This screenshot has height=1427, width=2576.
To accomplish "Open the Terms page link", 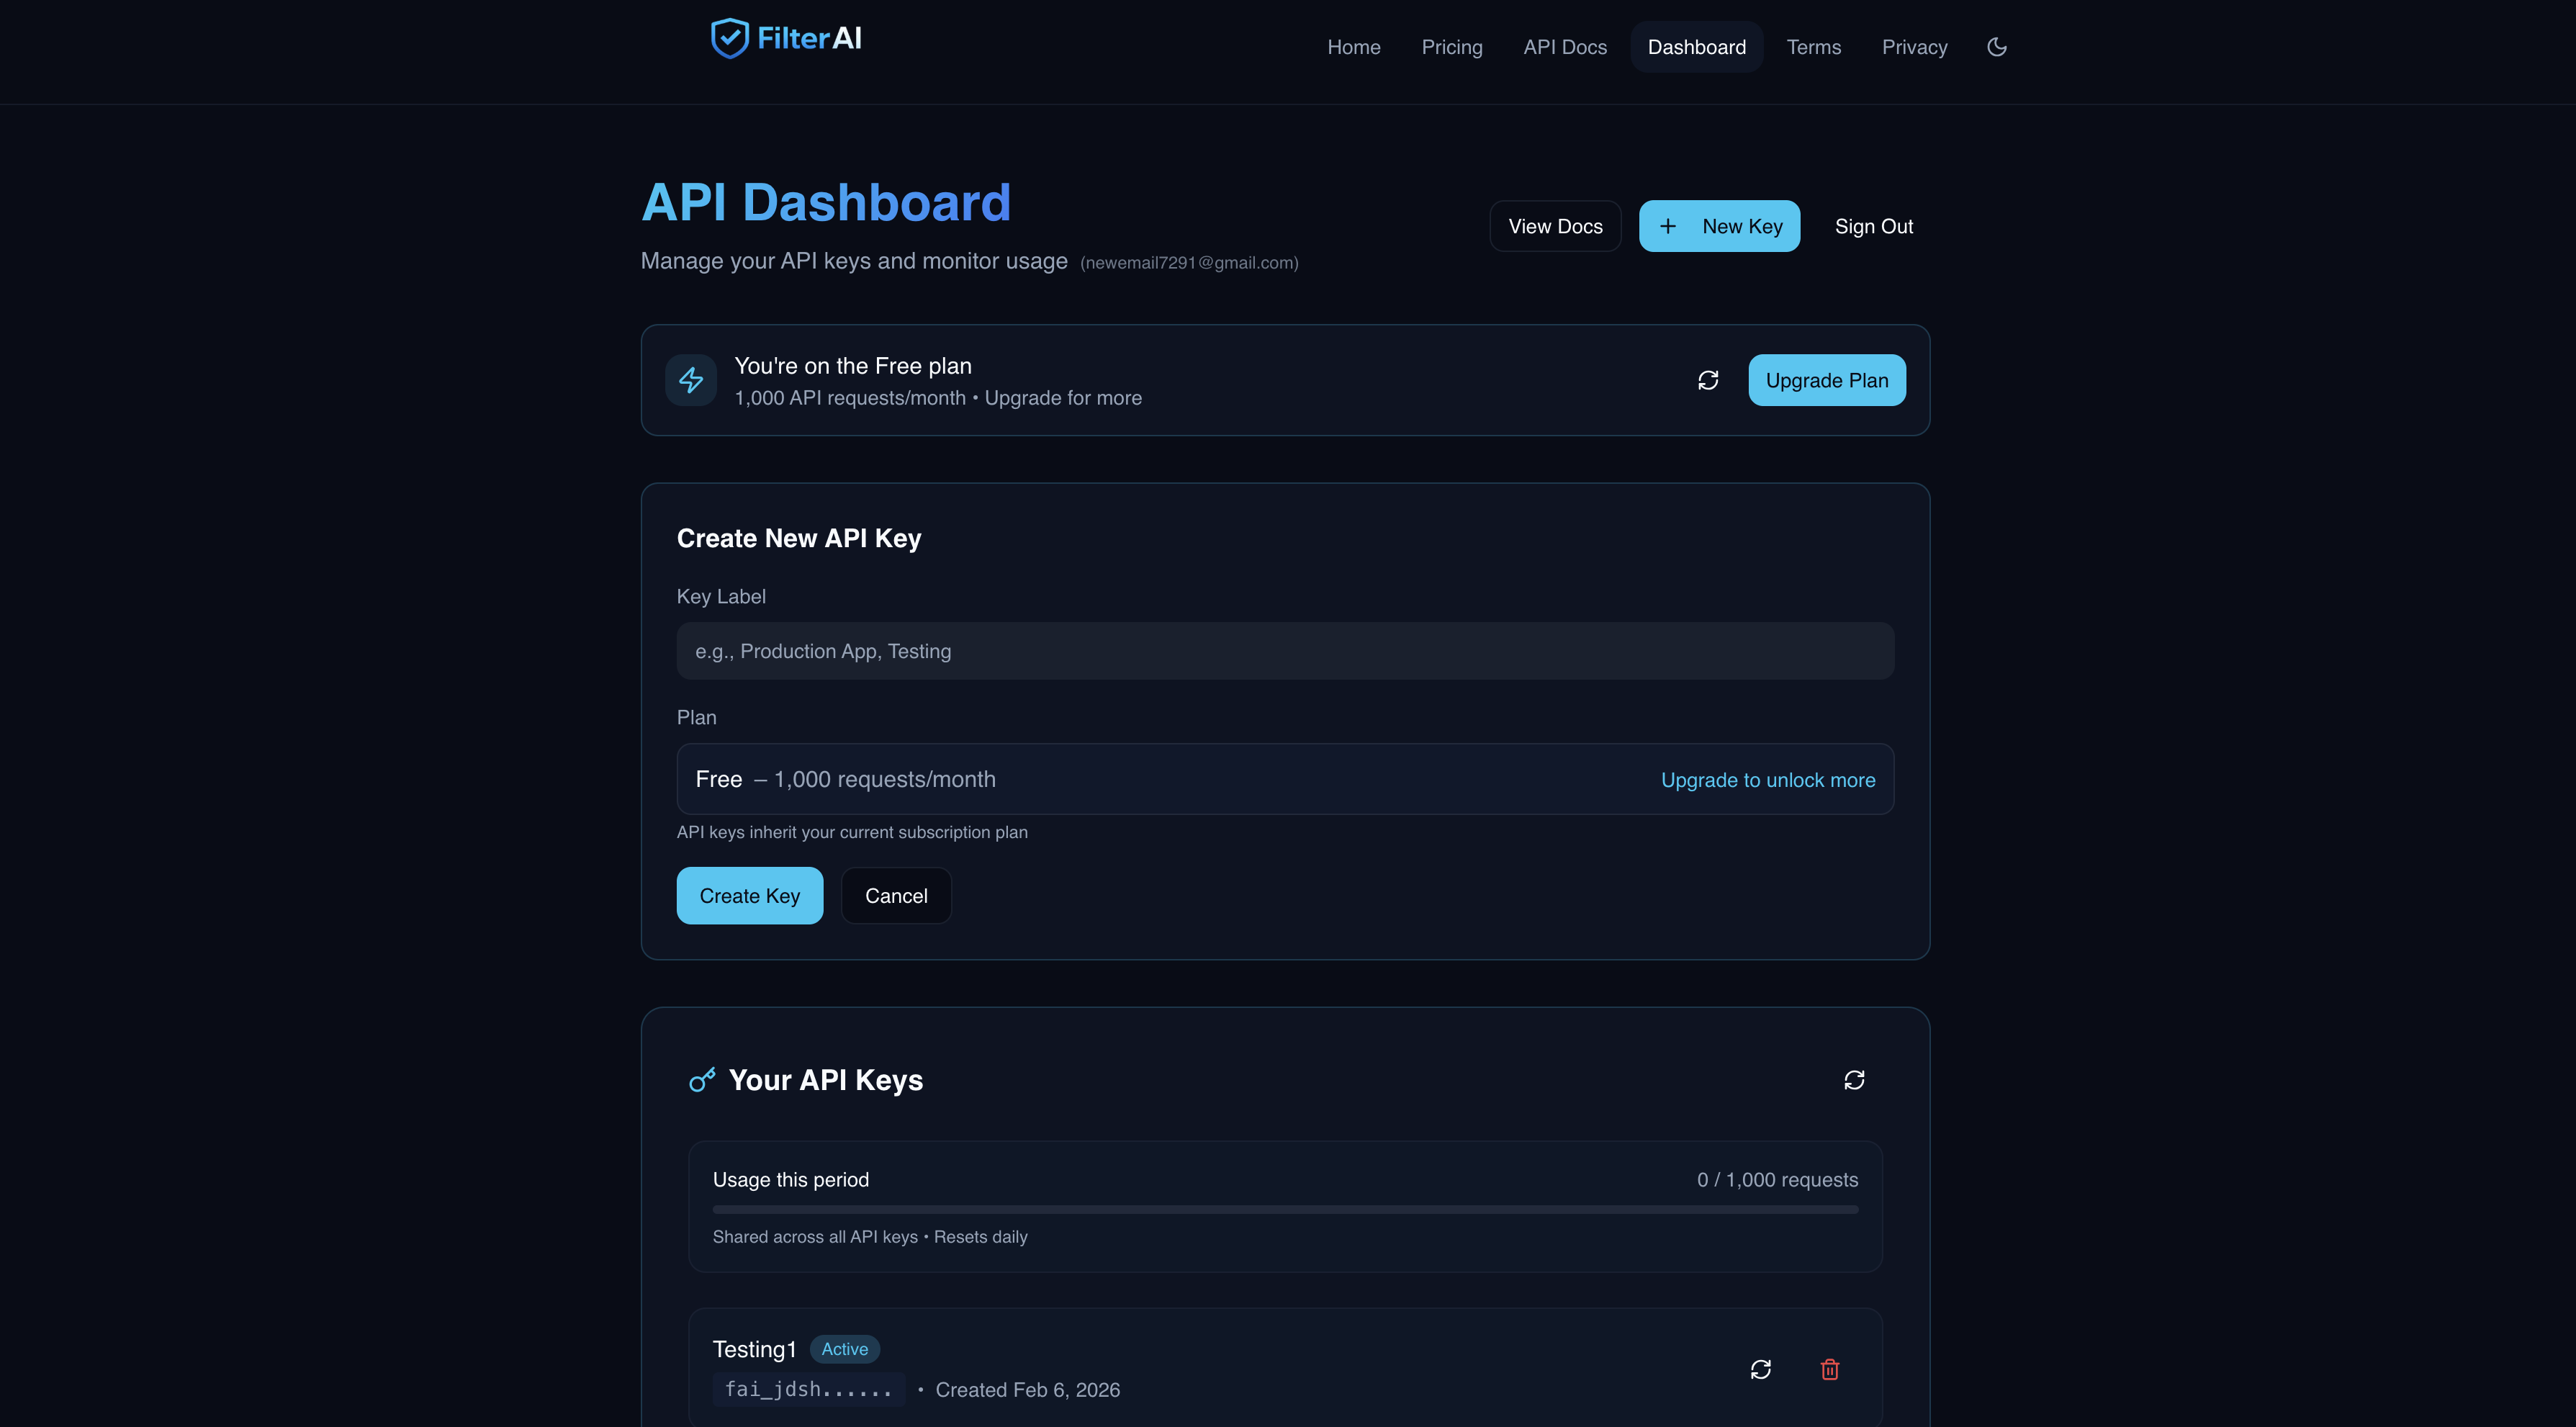I will 1813,47.
